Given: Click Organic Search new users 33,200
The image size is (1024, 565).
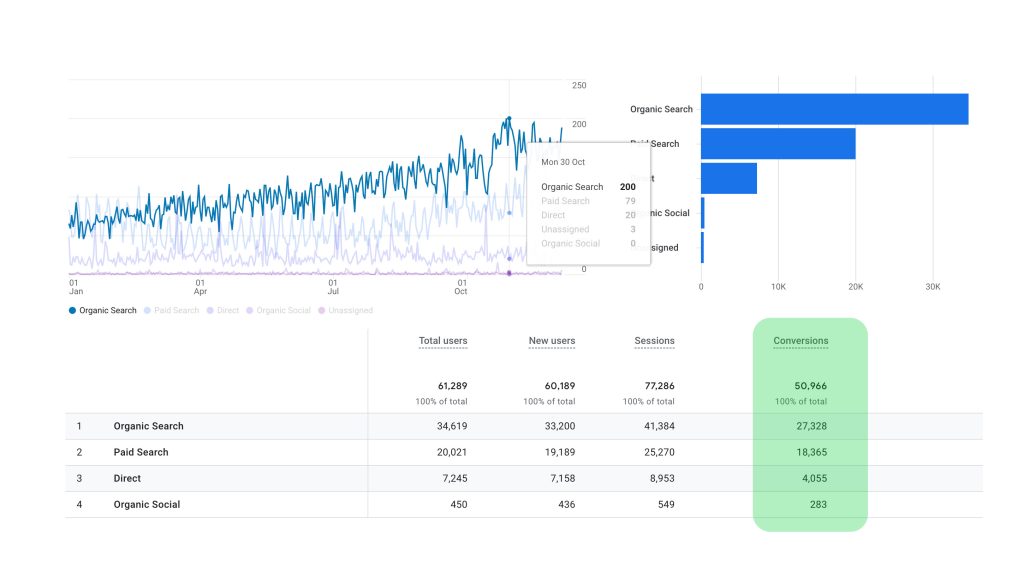Looking at the screenshot, I should click(560, 426).
